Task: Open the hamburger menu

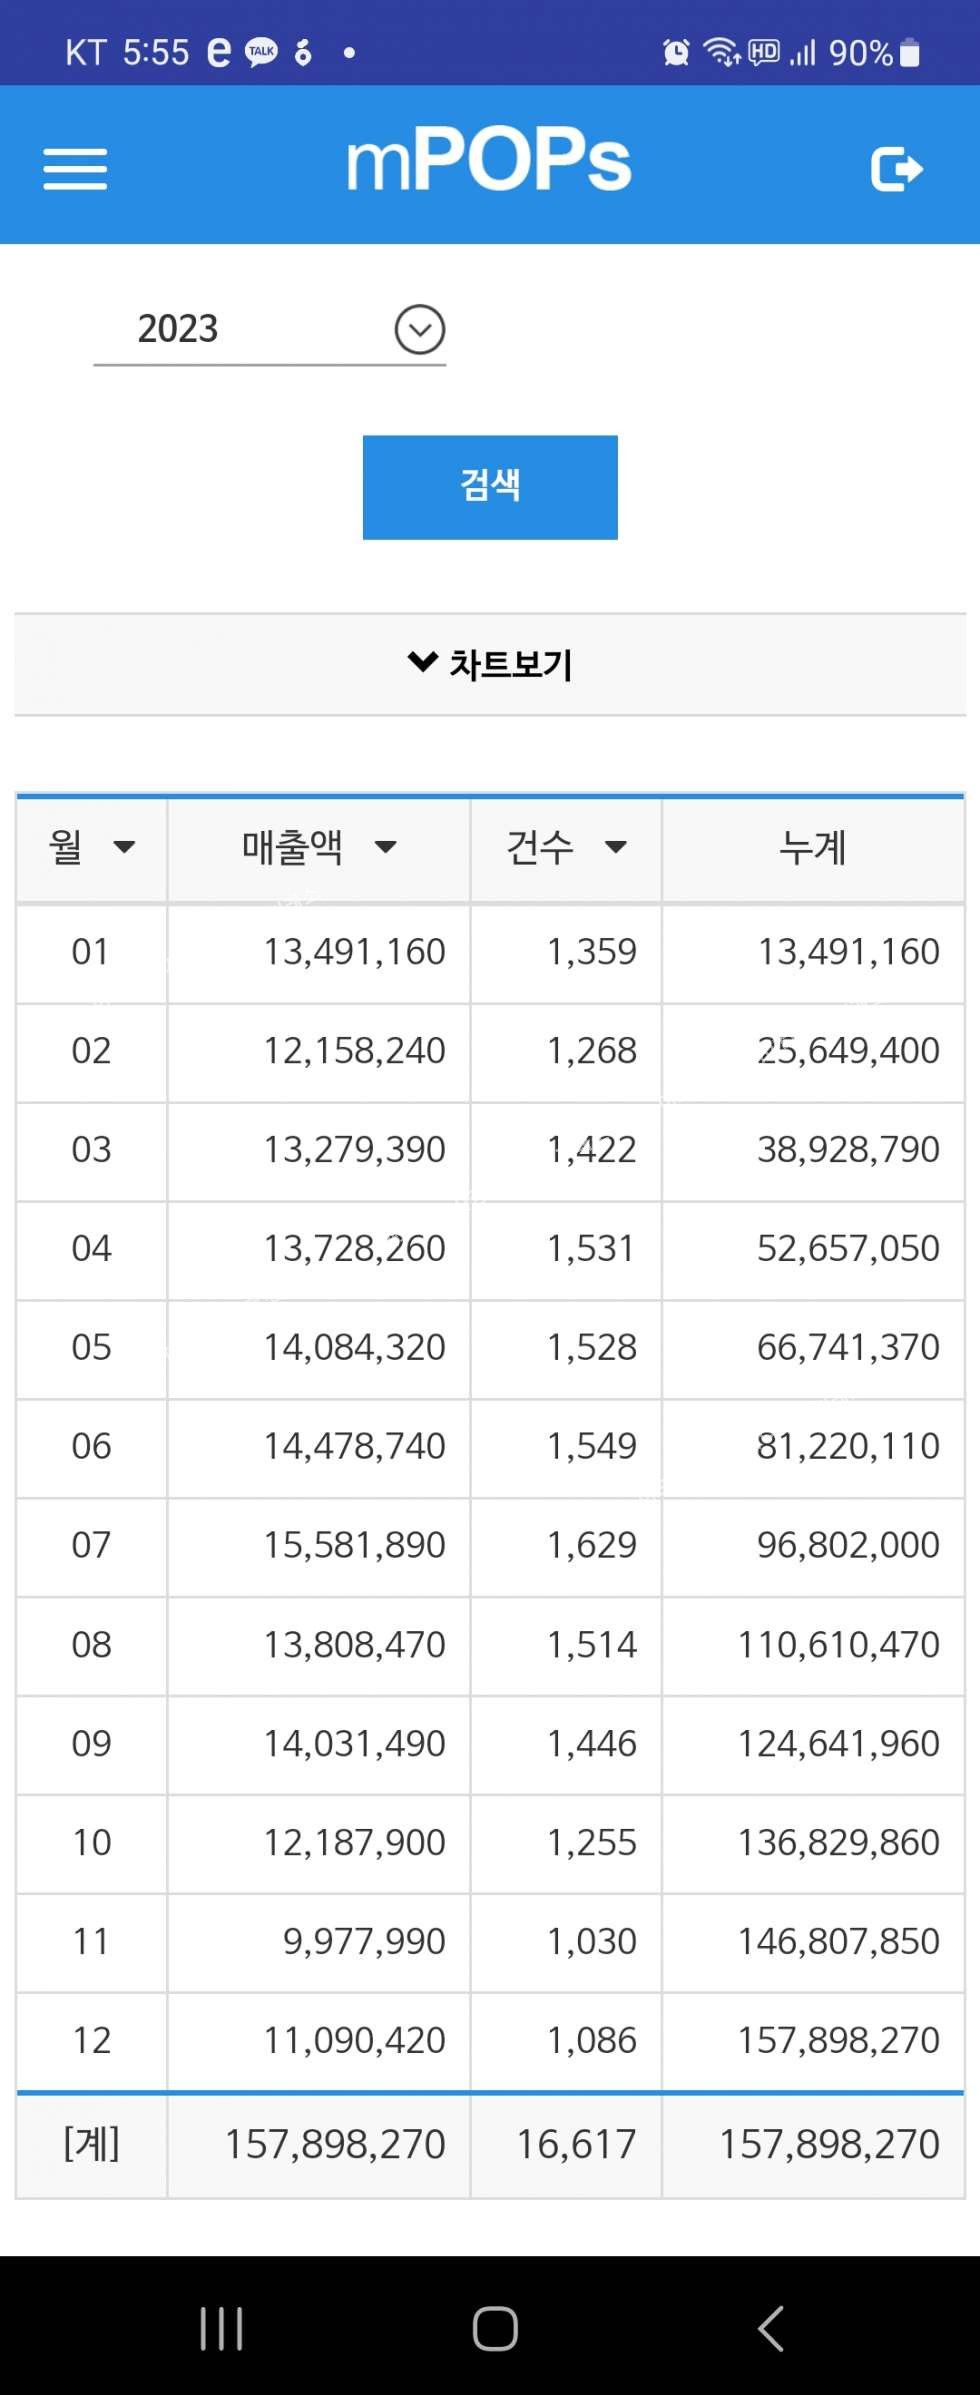Action: click(x=75, y=169)
